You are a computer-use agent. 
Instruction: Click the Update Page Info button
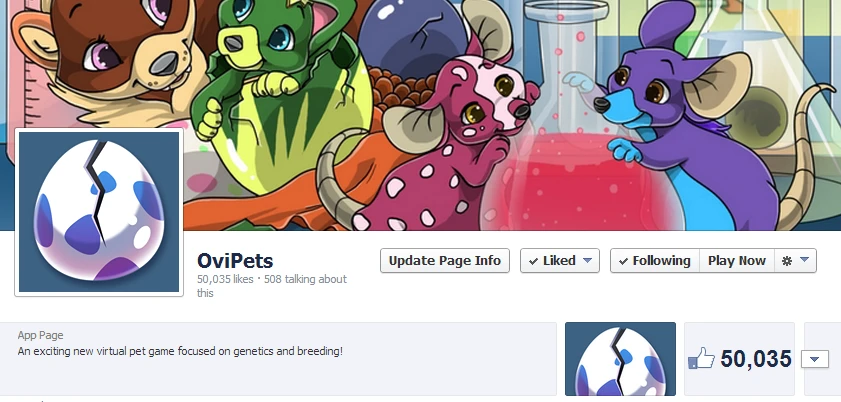pos(445,260)
